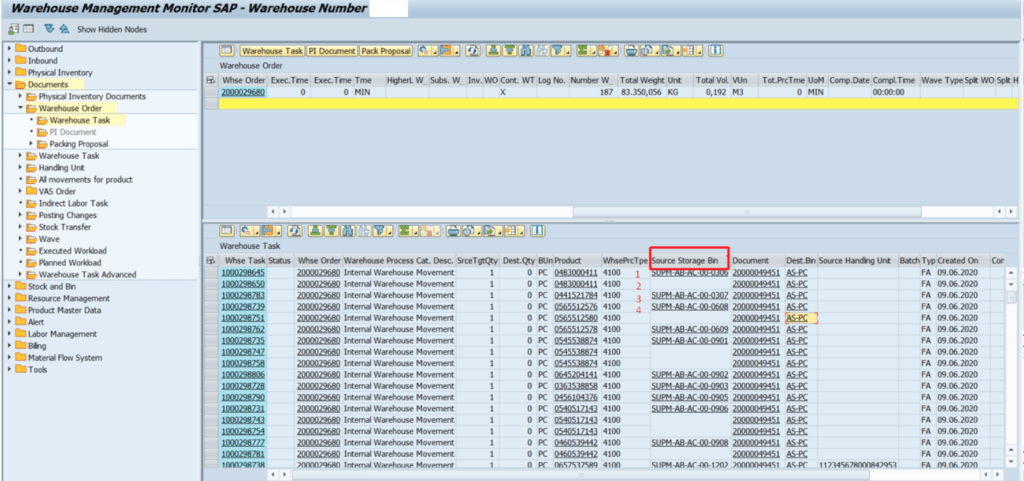Select all rows in Warehouse Task grid
The image size is (1024, 481).
pyautogui.click(x=210, y=261)
